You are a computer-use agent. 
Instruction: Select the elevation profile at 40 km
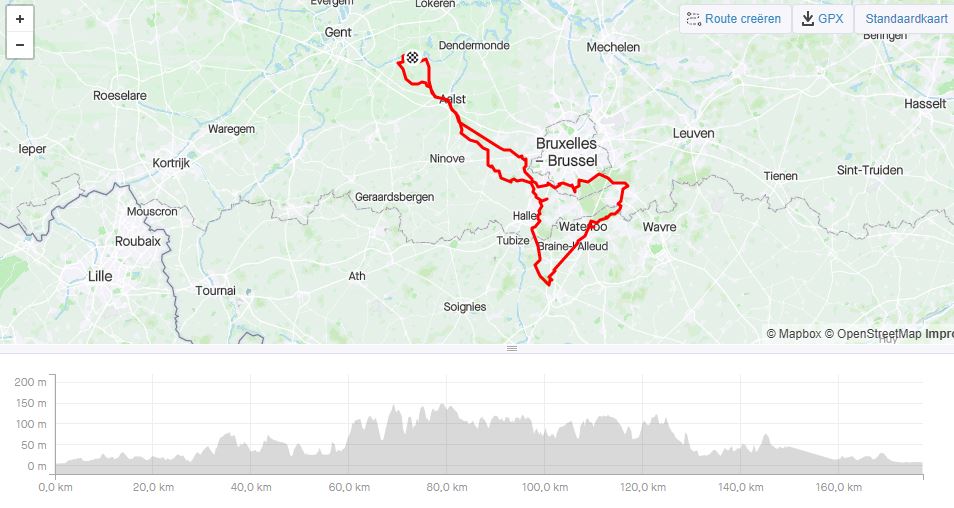click(x=251, y=448)
